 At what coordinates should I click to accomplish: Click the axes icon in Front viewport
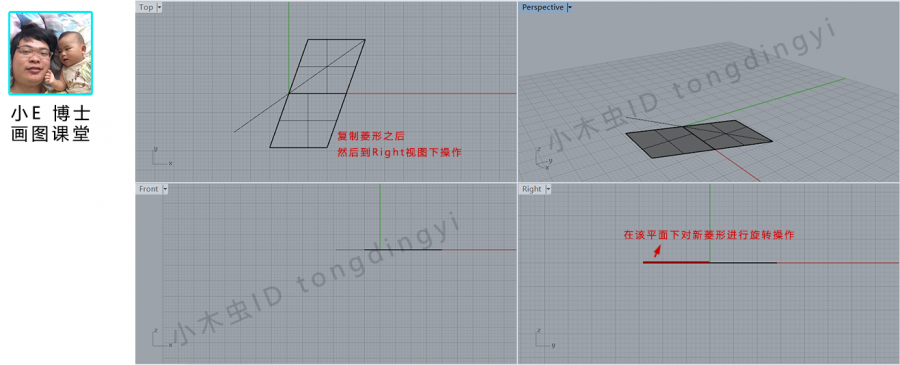coord(161,338)
